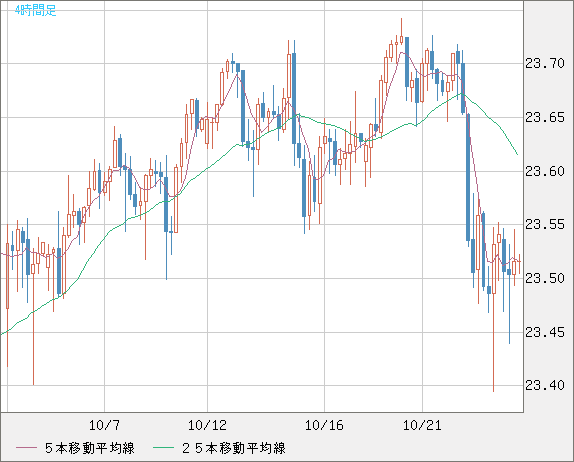Click the 23.40 price axis label
Screen dimensions: 574x462
[x=545, y=385]
